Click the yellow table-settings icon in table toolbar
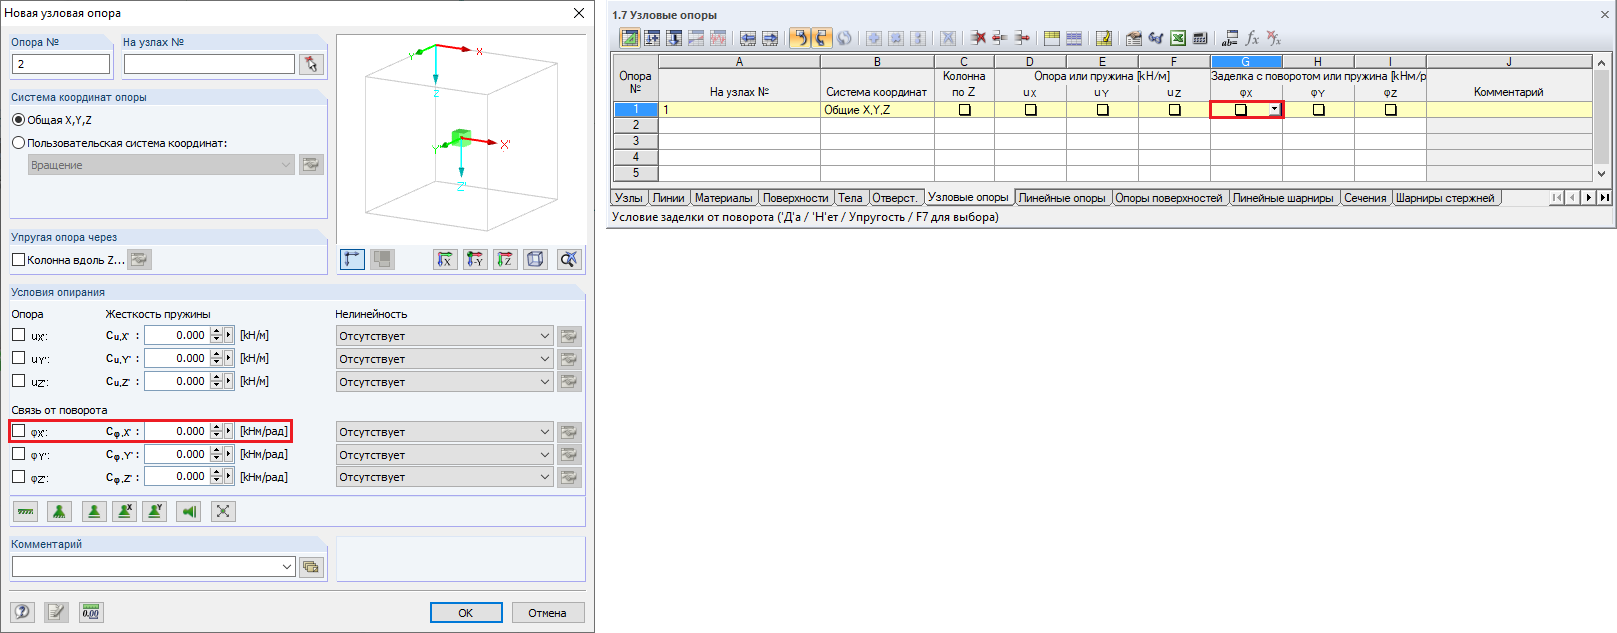The width and height of the screenshot is (1617, 633). 1052,38
